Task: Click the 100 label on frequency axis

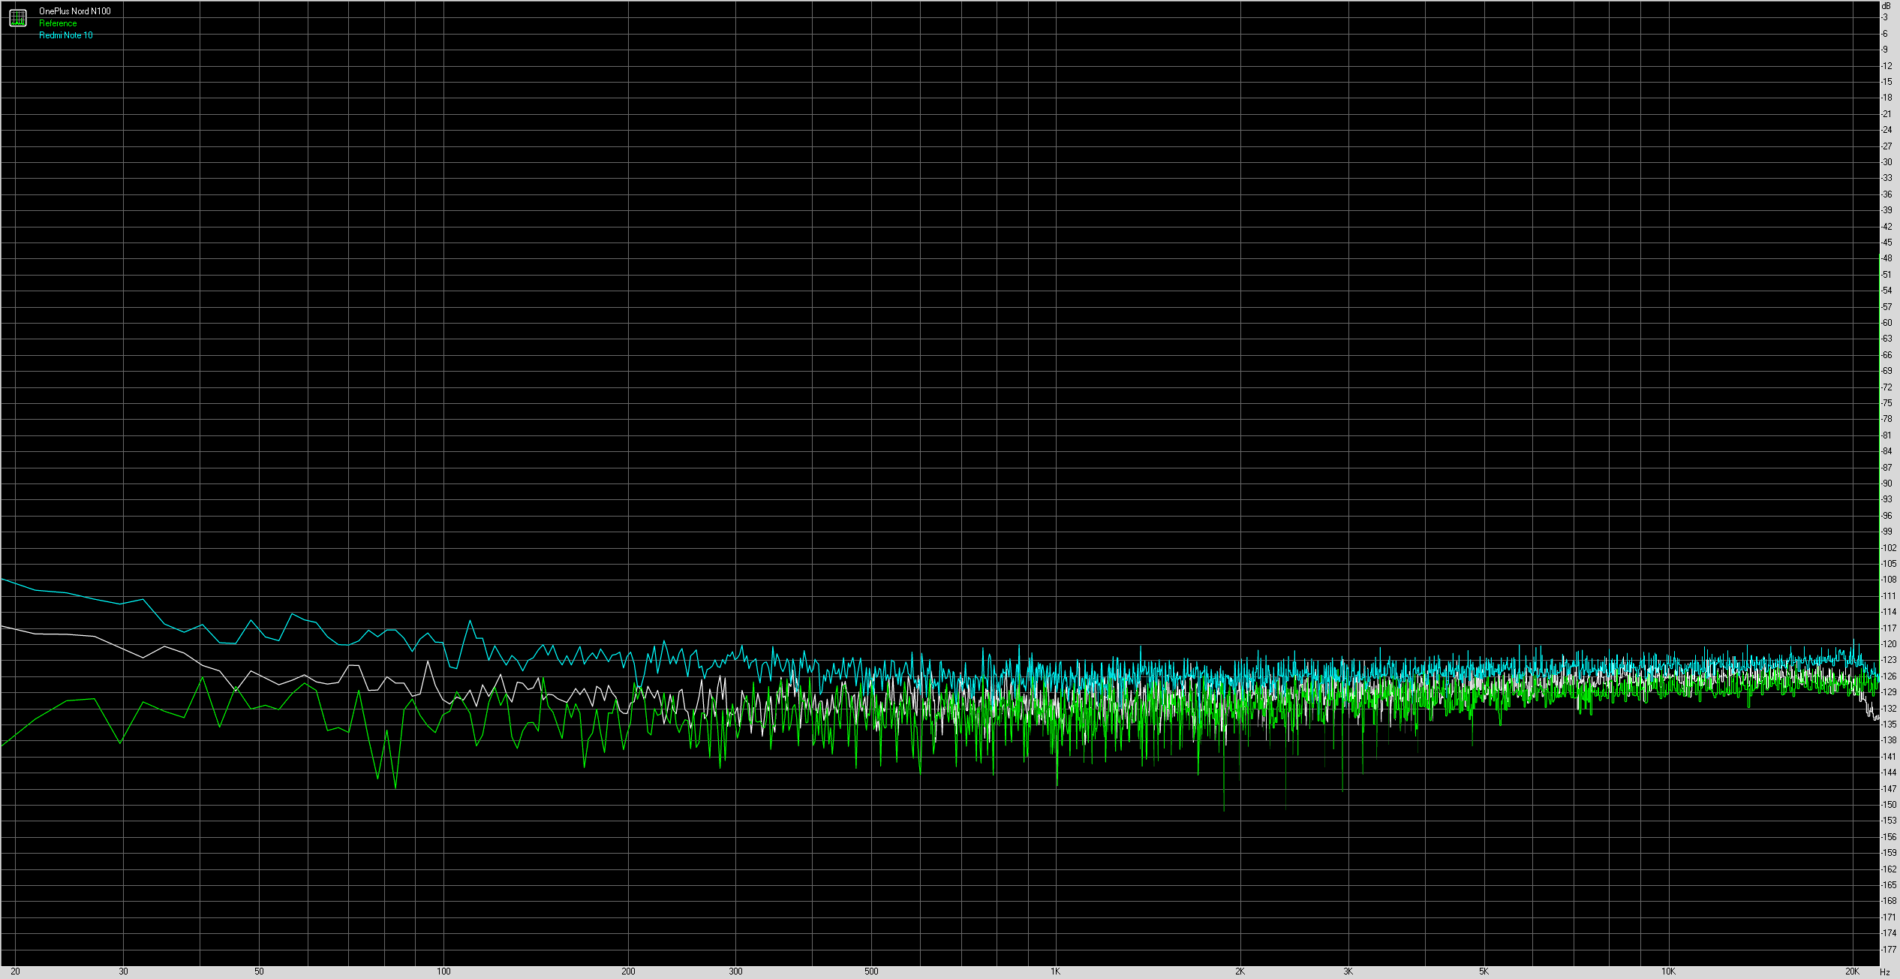Action: click(x=443, y=971)
